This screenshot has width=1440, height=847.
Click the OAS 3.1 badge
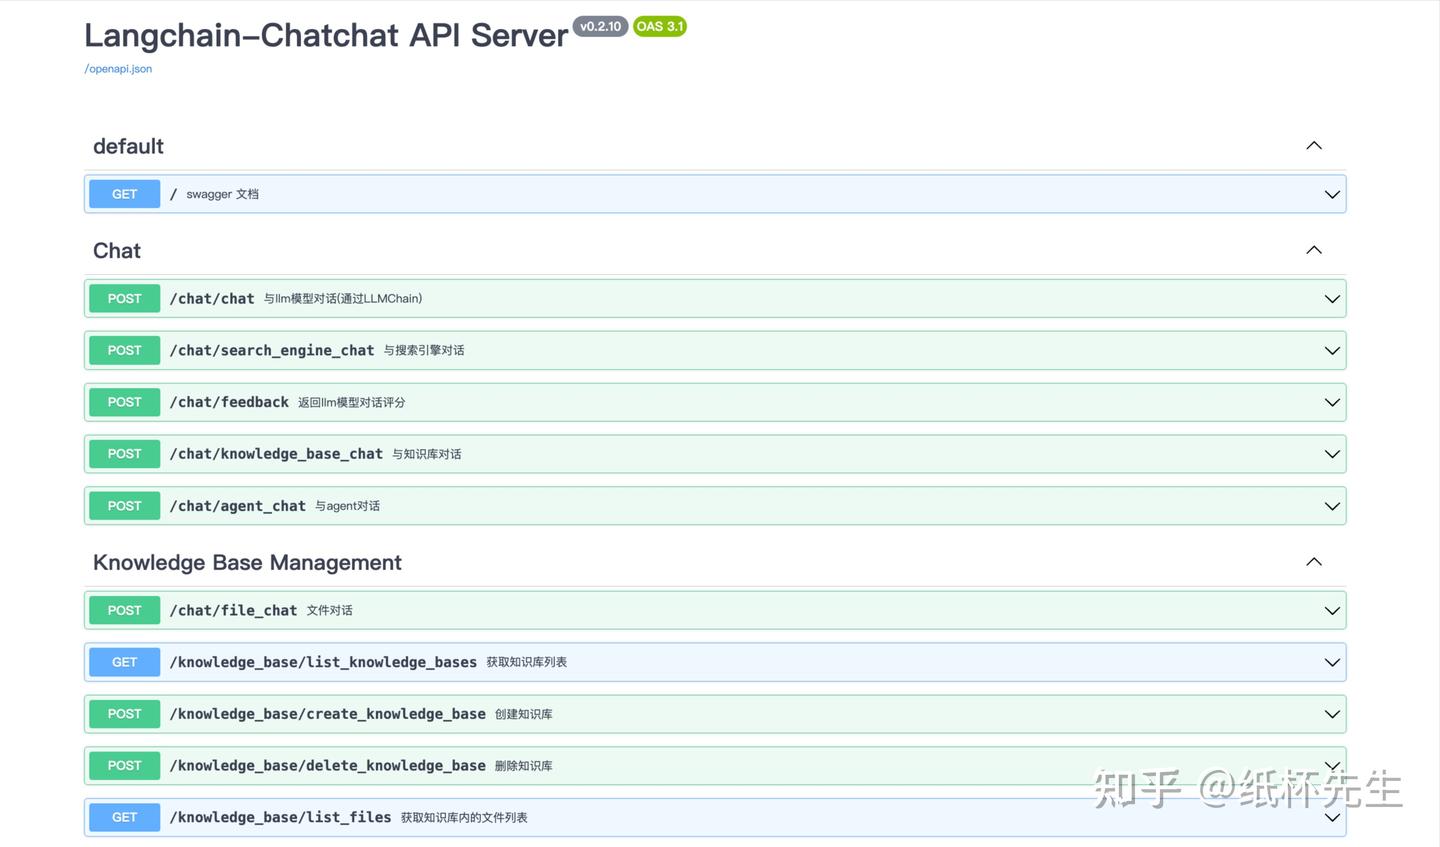[660, 27]
